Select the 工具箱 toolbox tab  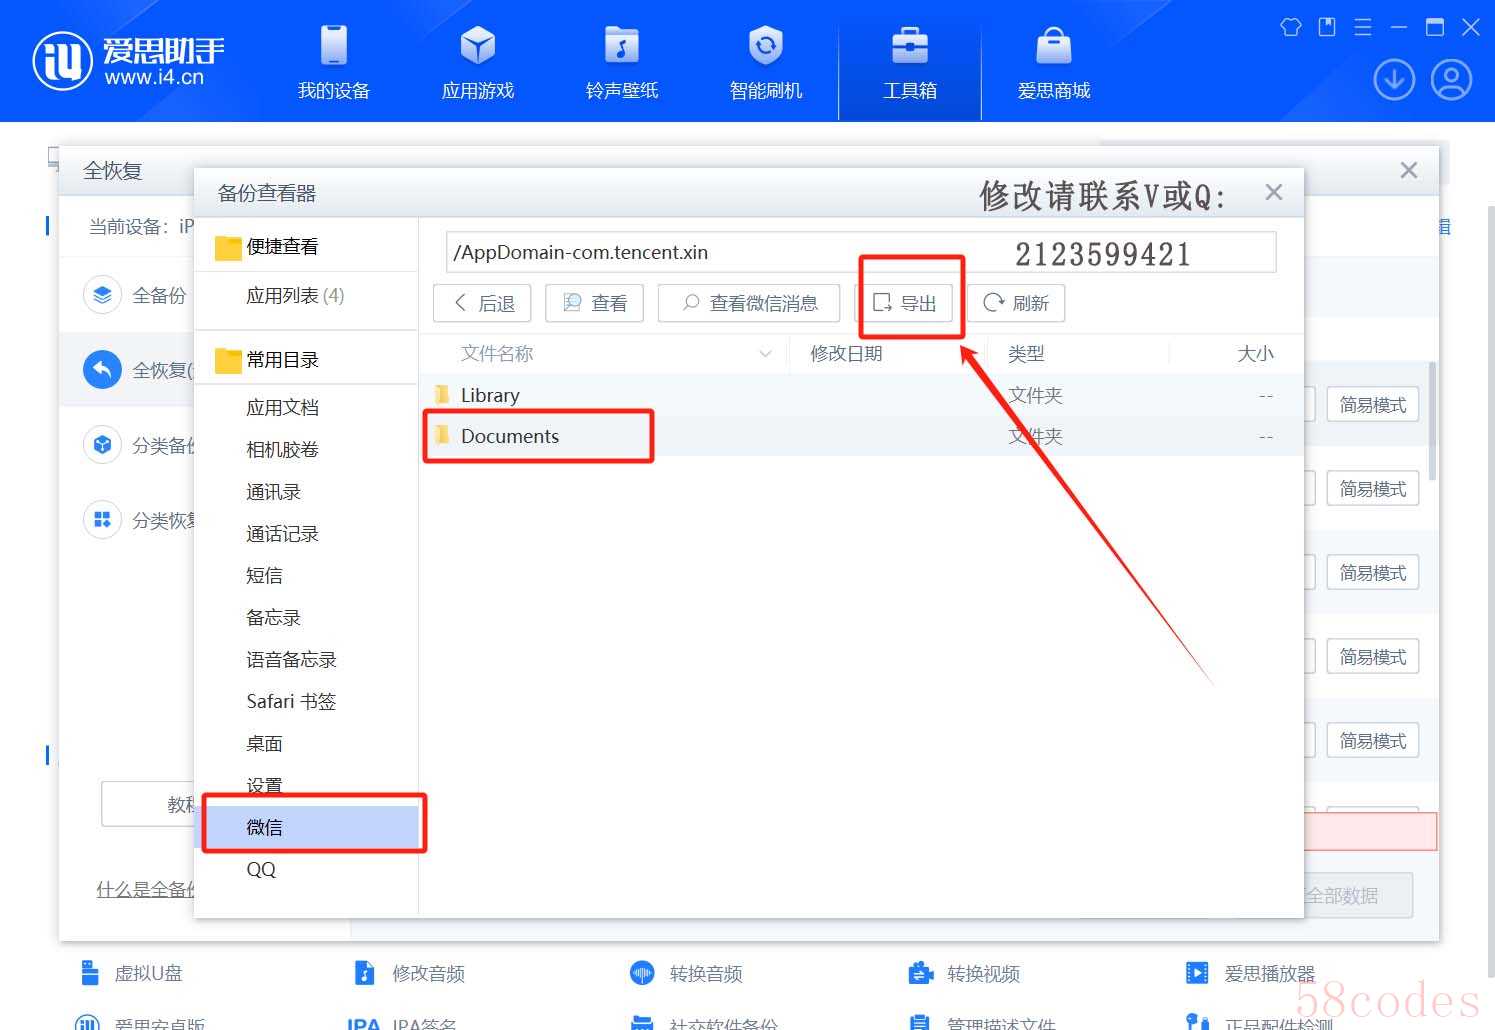910,62
